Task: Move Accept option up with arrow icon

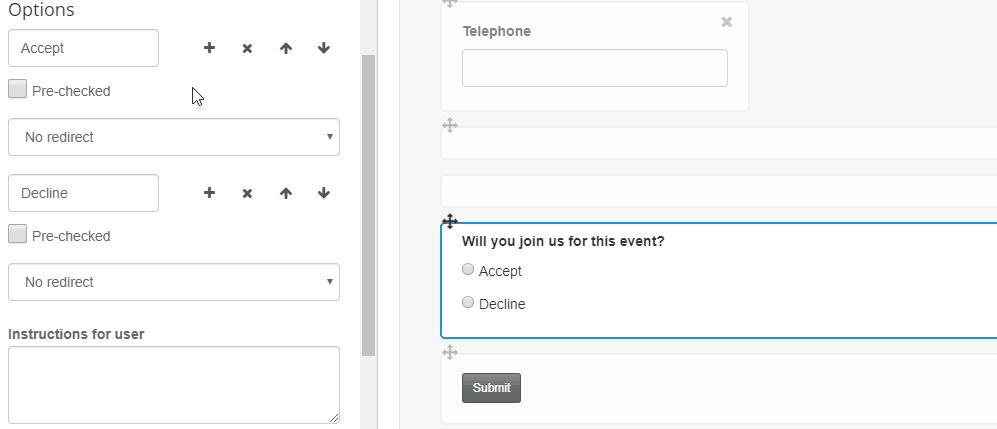Action: click(285, 48)
